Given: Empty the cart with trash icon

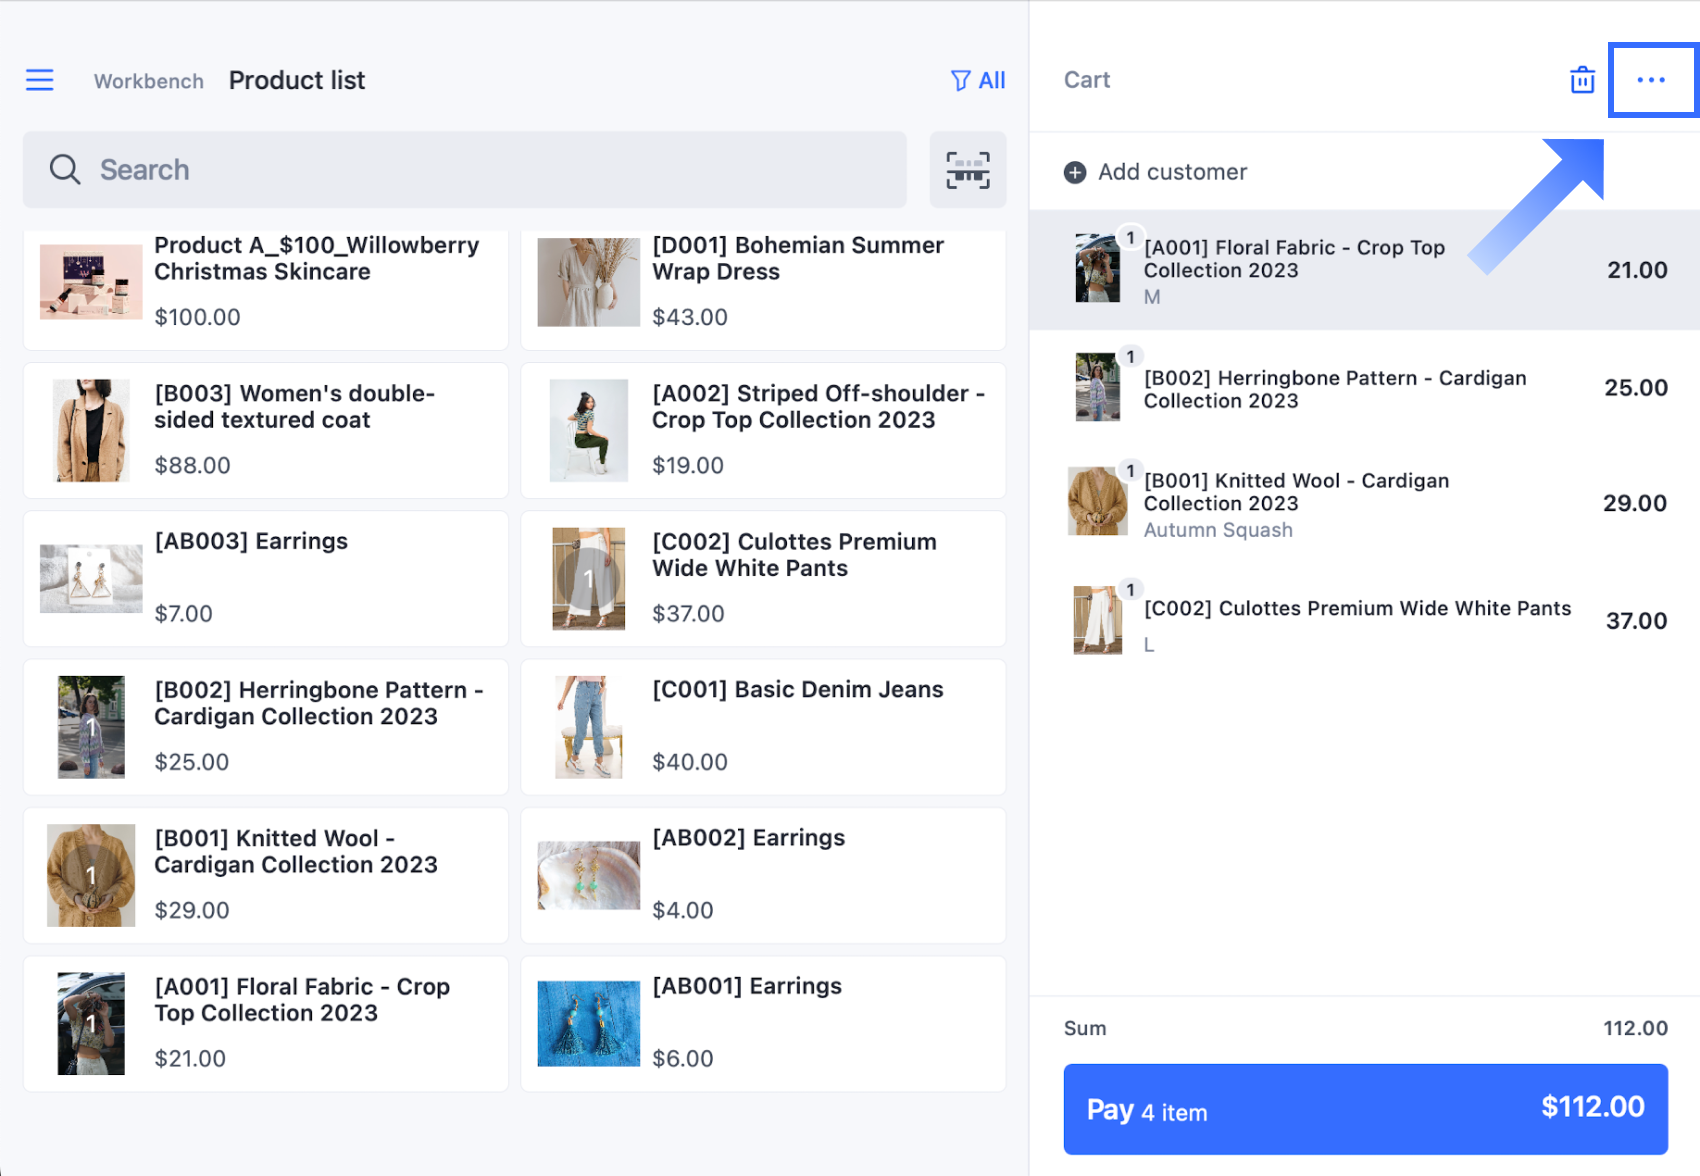Looking at the screenshot, I should 1582,80.
